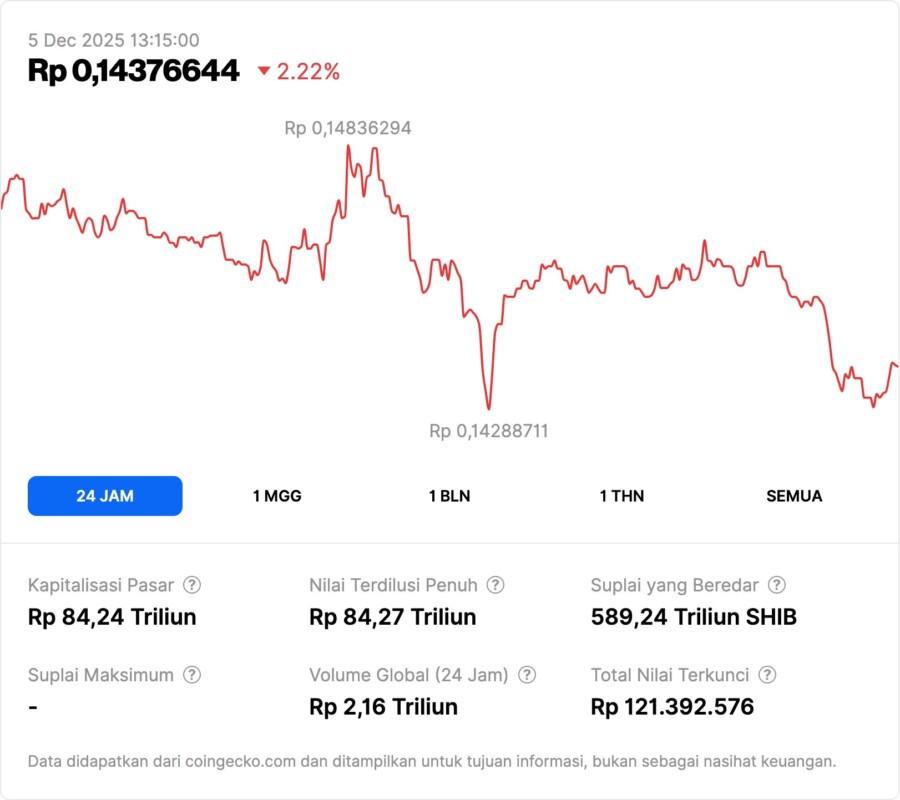Screen dimensions: 900x800
Task: Select the 1 THN range tab
Action: (x=622, y=496)
